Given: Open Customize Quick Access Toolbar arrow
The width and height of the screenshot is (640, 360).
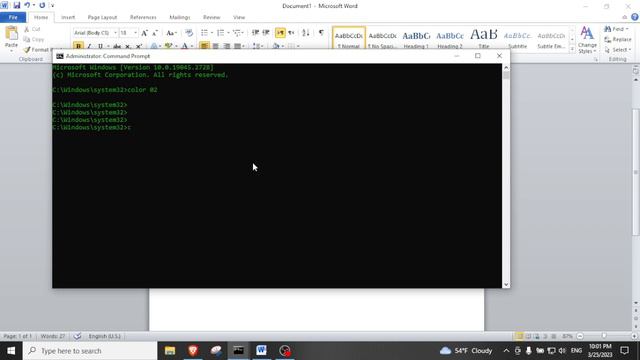Looking at the screenshot, I should point(52,5).
